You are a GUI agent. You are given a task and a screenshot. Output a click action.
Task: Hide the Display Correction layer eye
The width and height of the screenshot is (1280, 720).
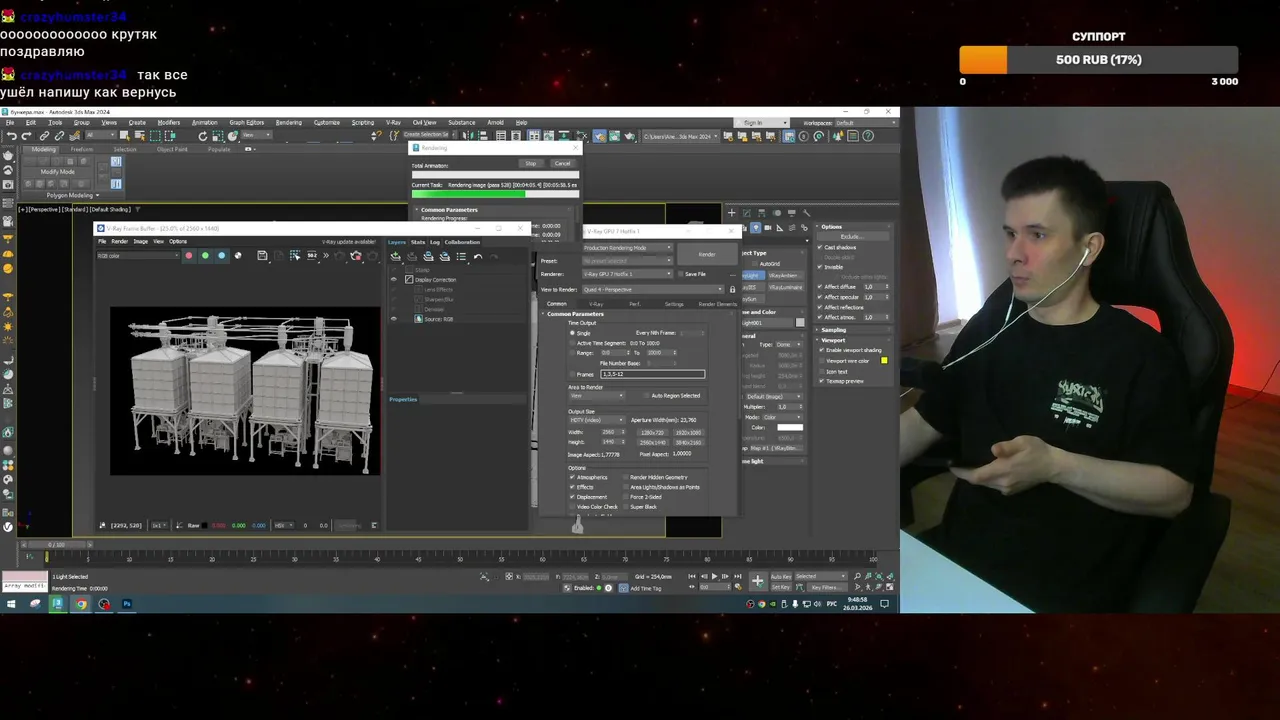tap(393, 280)
